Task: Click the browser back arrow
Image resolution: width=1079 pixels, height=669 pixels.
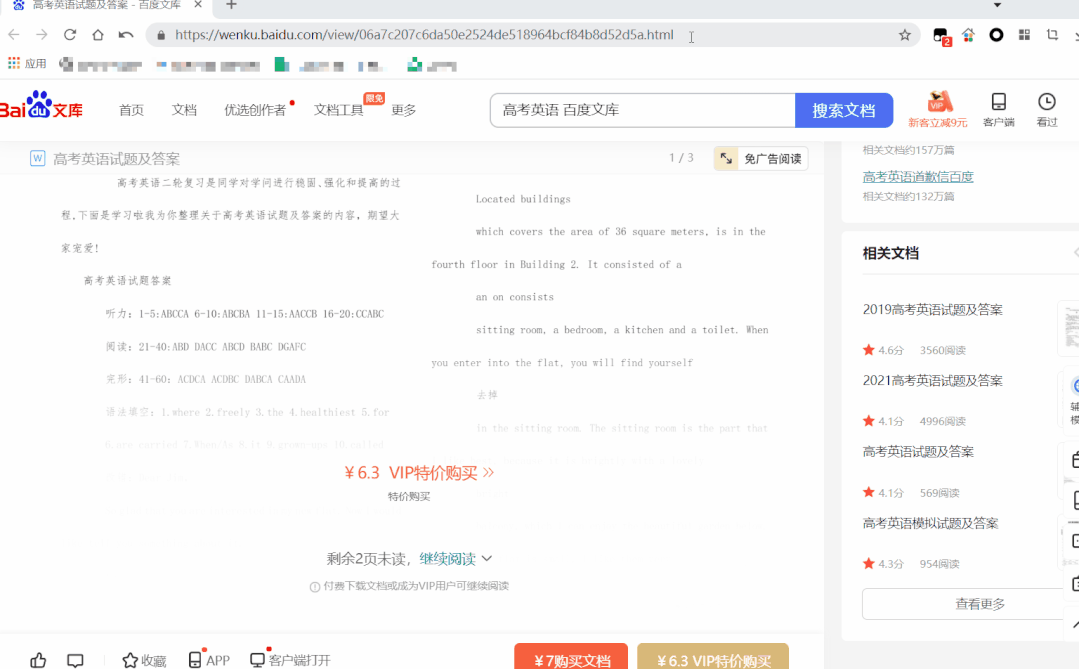Action: [14, 34]
